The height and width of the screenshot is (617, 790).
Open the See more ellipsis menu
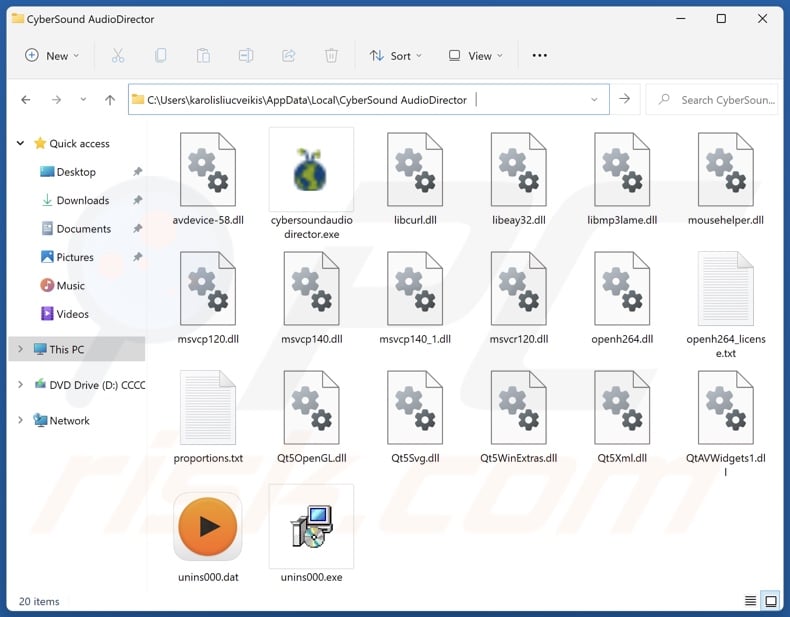(x=540, y=55)
